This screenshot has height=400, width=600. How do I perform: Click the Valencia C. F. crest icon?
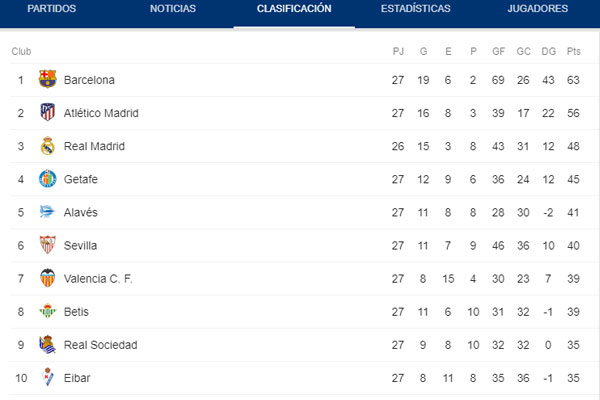[47, 279]
